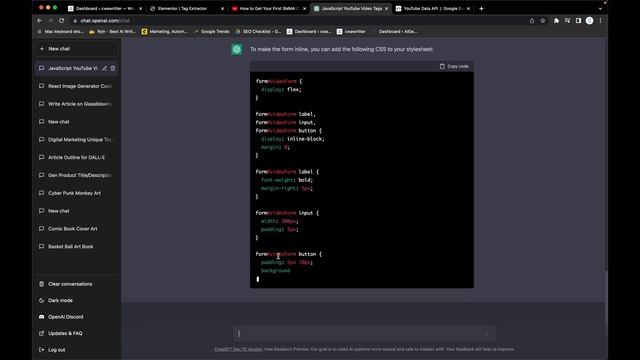
Task: Switch to Dashboard cwawriter browser tab
Action: 105,8
